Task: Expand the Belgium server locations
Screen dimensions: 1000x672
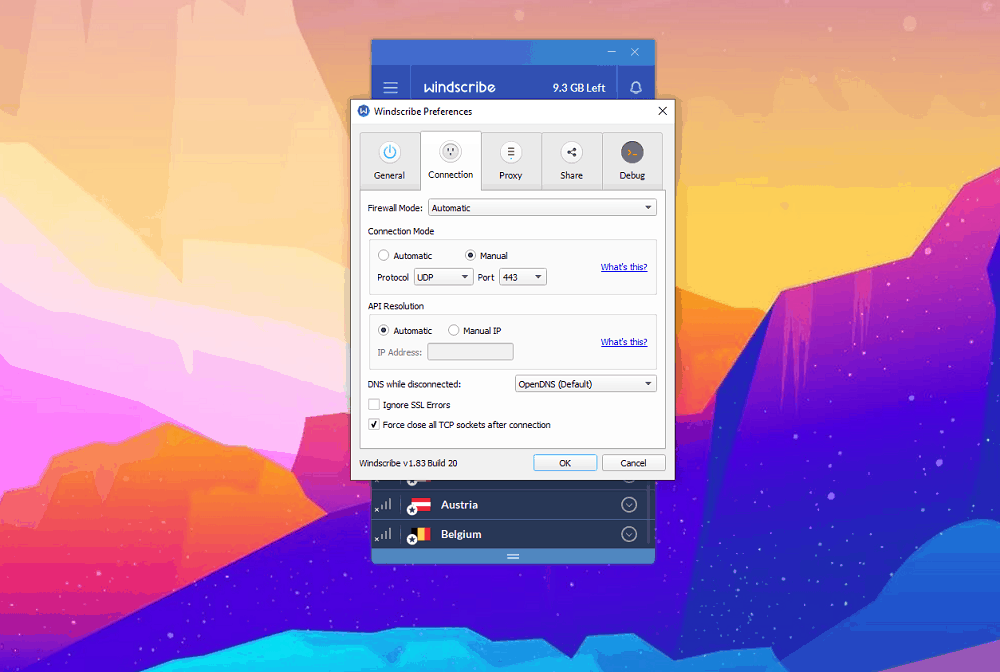Action: pyautogui.click(x=629, y=534)
